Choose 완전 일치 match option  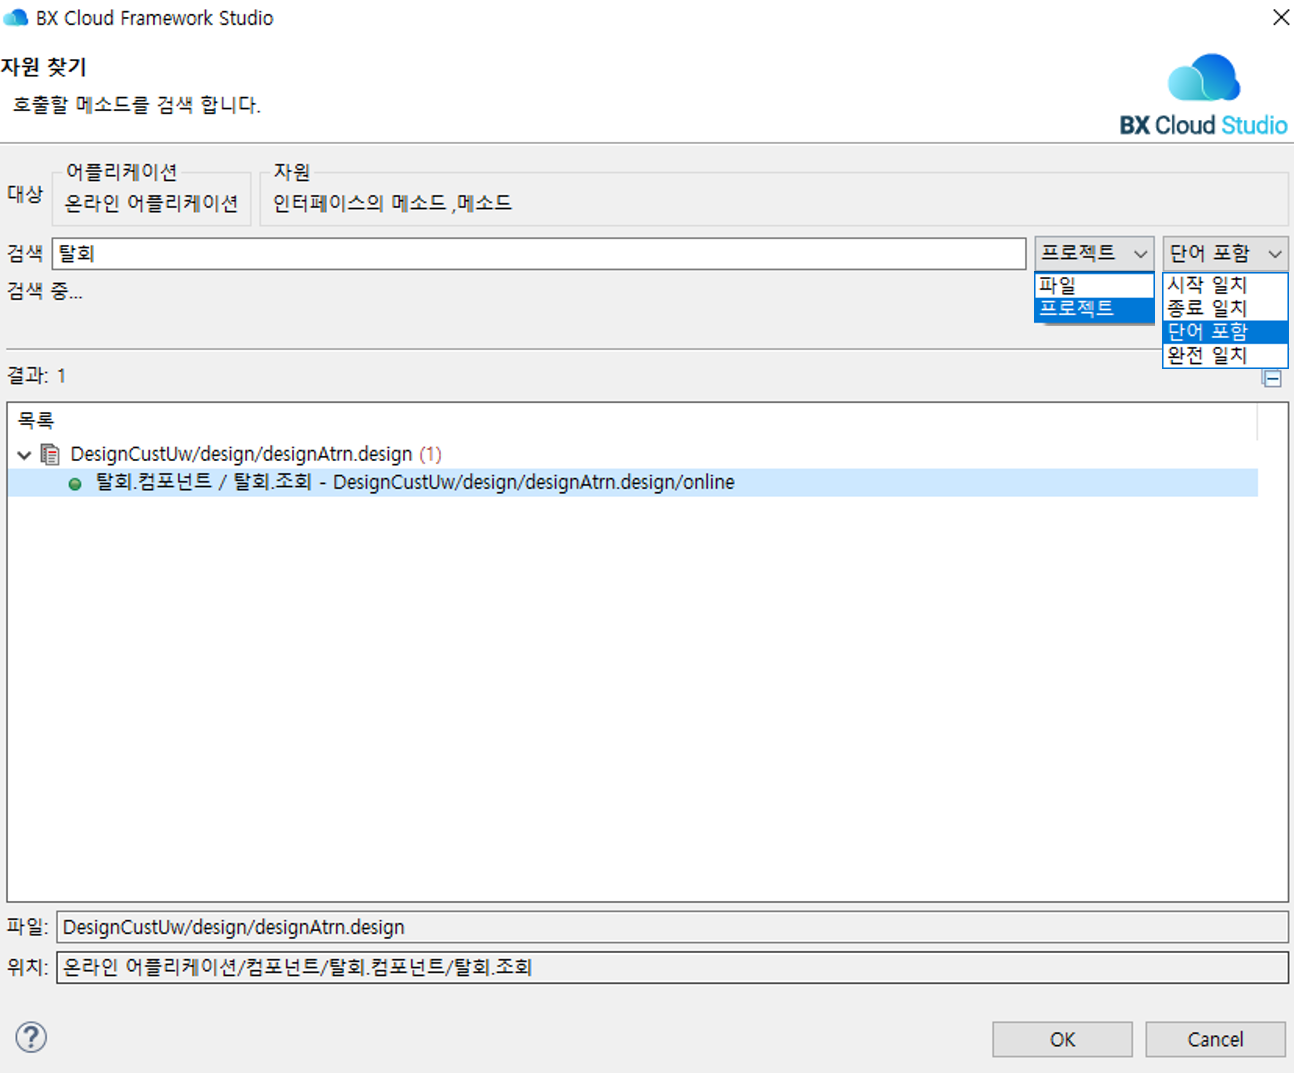point(1224,356)
